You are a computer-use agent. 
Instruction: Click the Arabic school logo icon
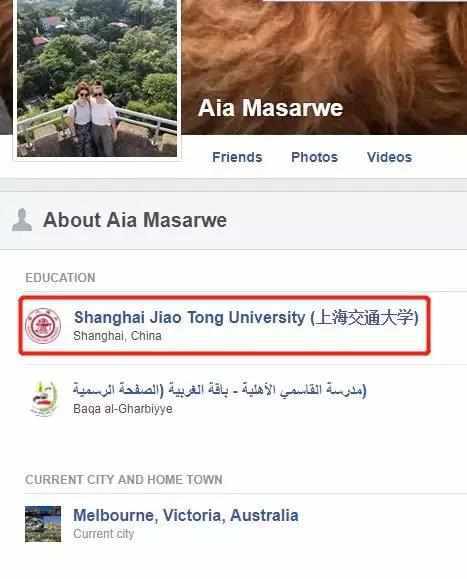coord(44,399)
